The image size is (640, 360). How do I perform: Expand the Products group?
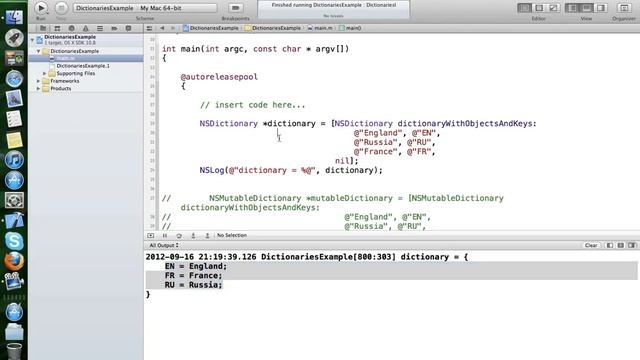(x=38, y=88)
